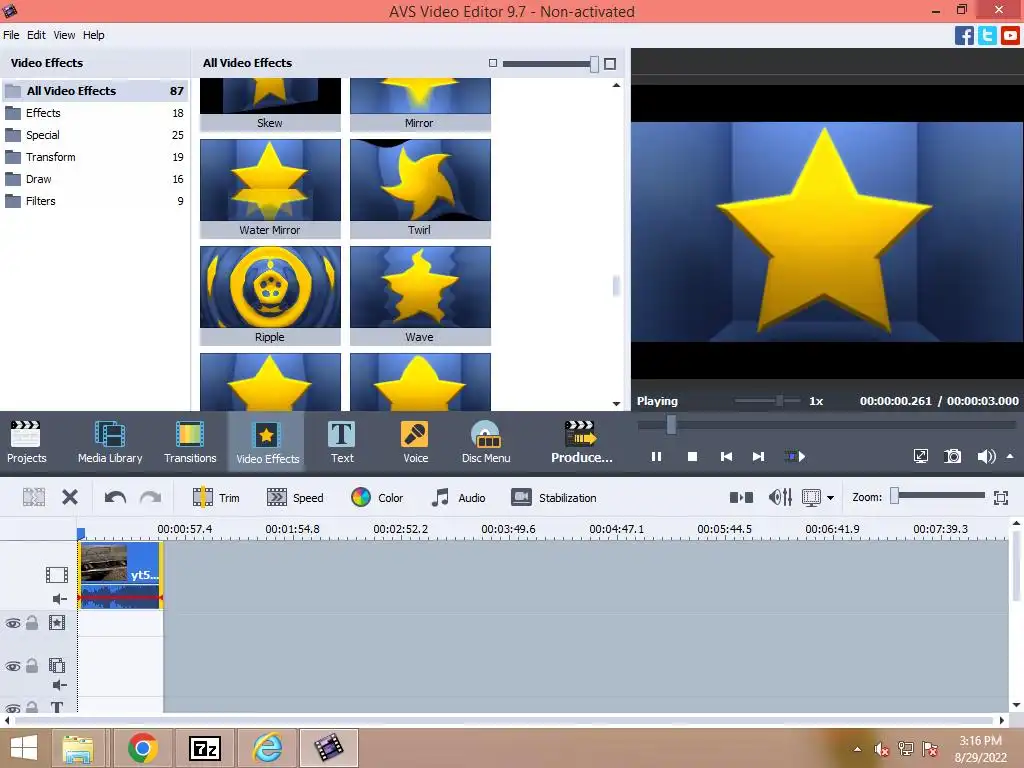Redo the last action
The width and height of the screenshot is (1024, 768).
click(x=150, y=498)
